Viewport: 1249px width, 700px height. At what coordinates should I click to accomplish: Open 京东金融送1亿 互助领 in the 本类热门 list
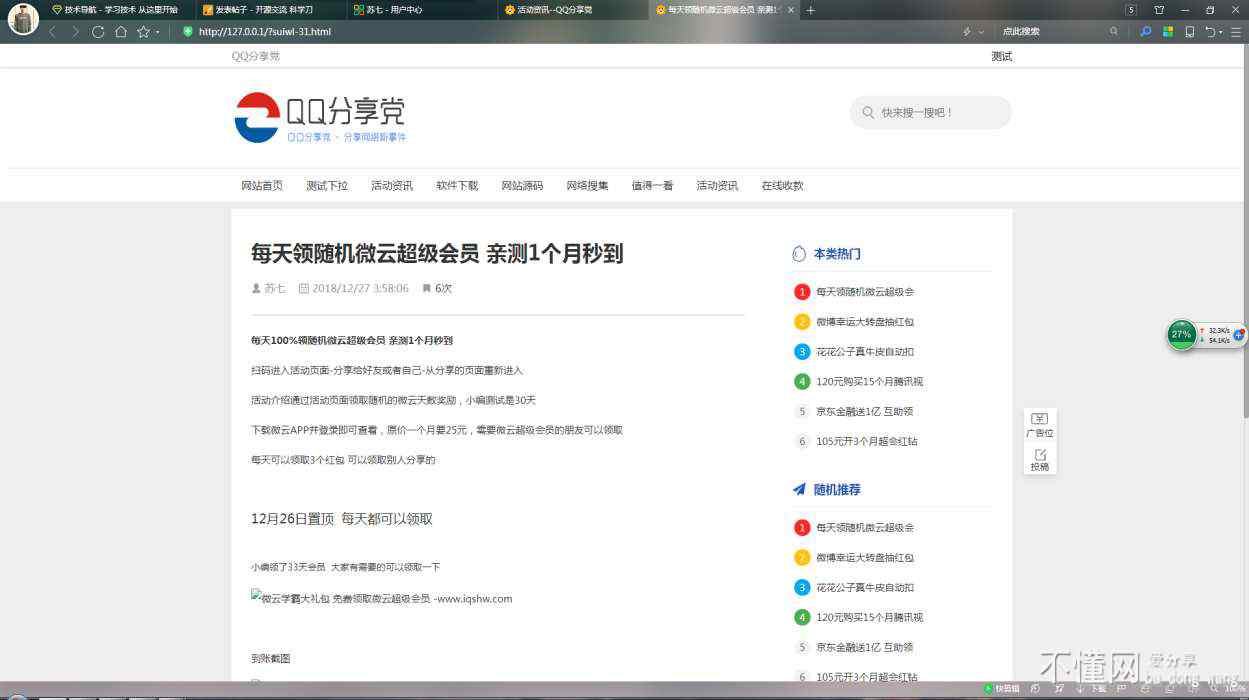click(864, 412)
